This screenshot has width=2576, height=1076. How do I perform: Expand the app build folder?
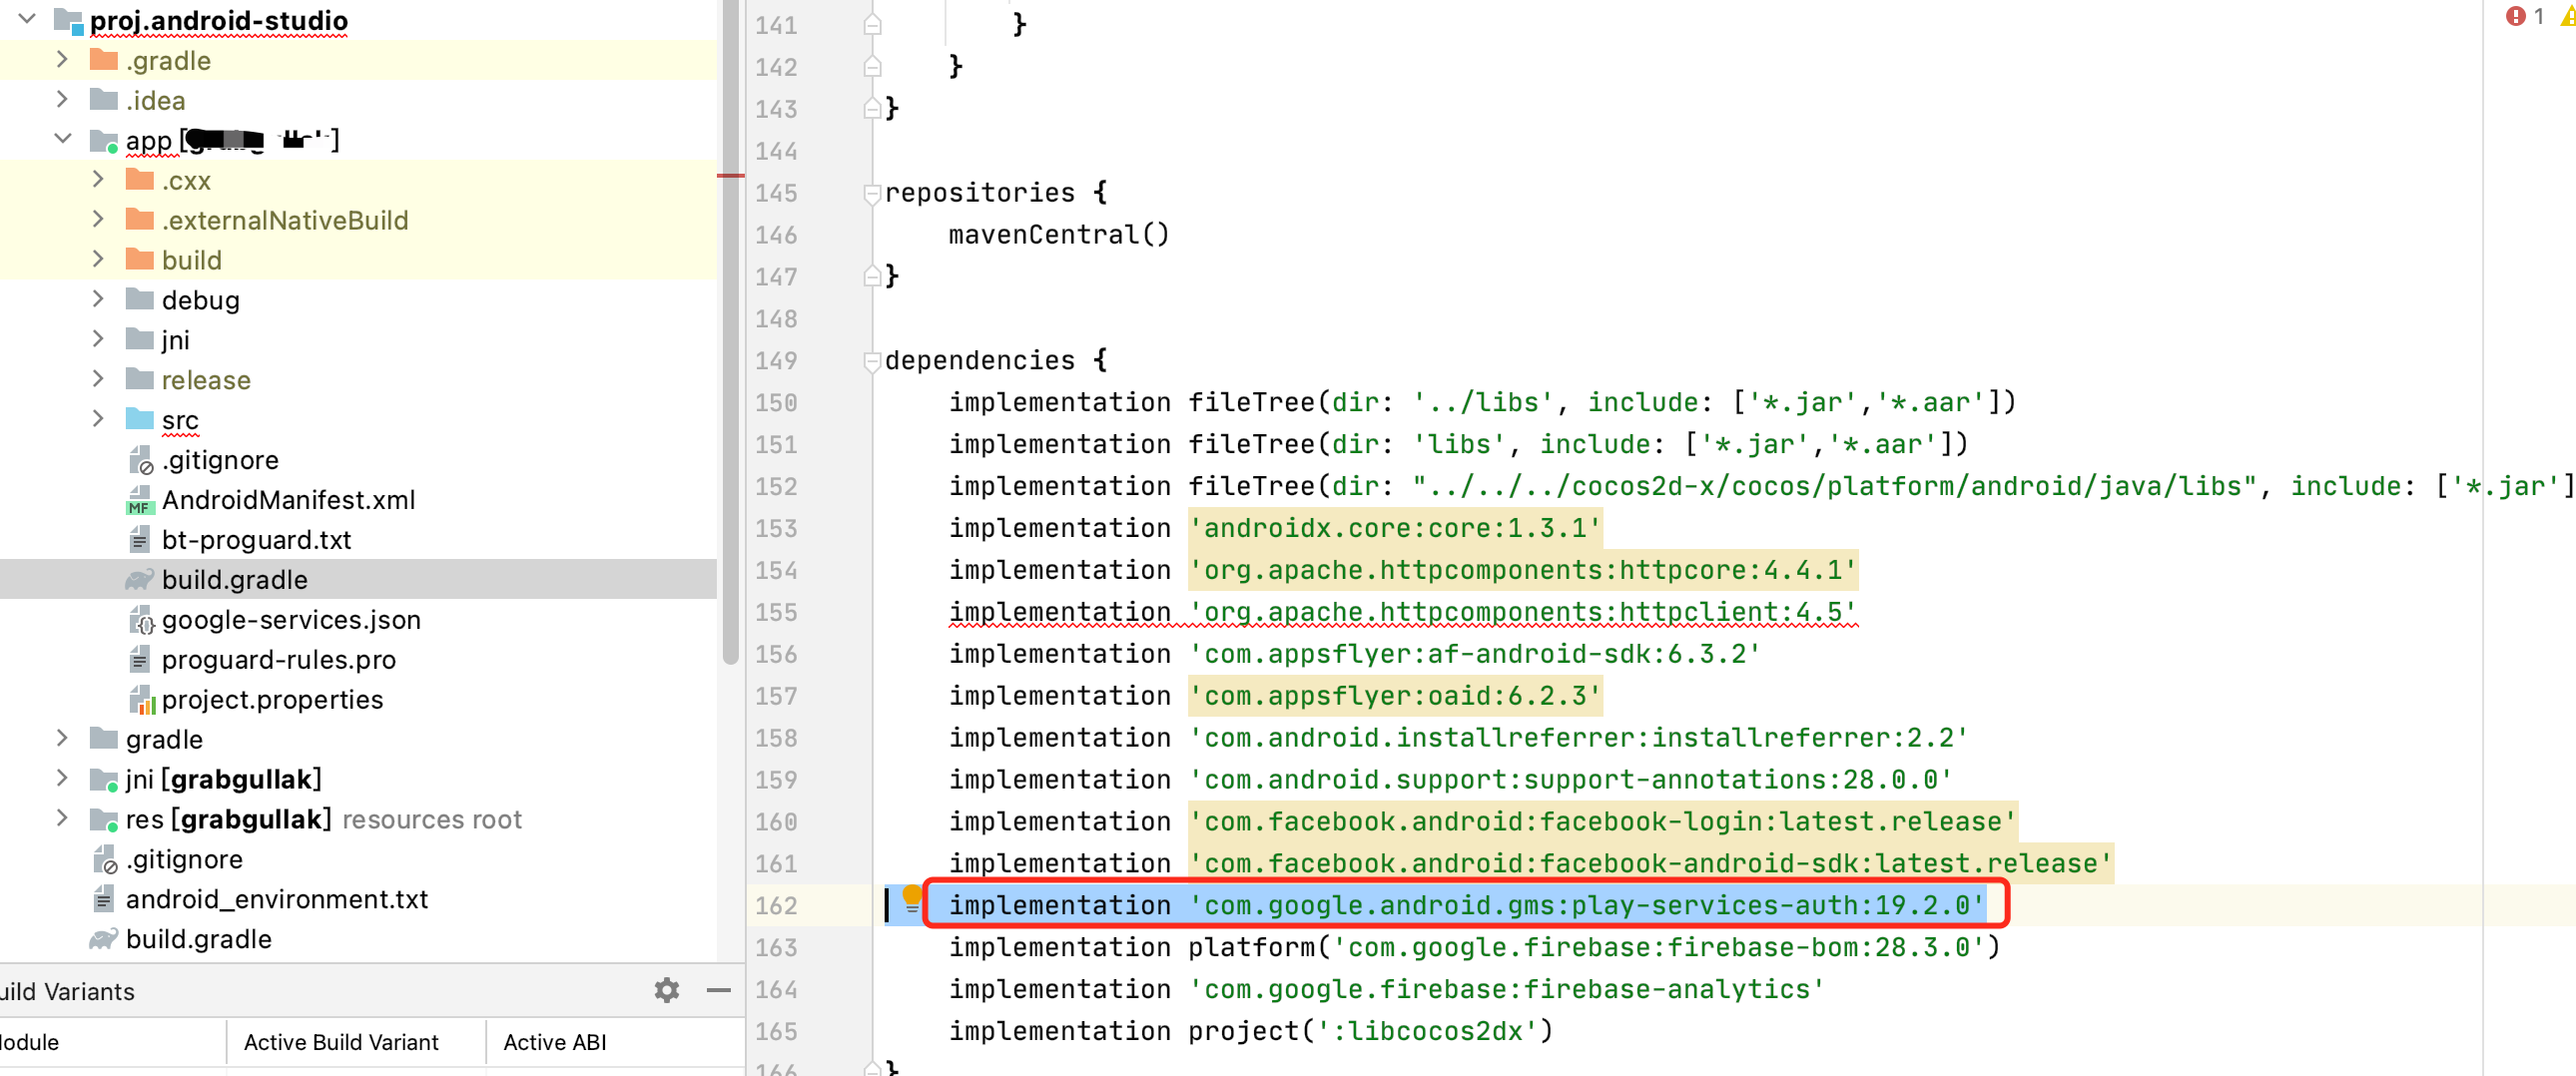pos(98,259)
